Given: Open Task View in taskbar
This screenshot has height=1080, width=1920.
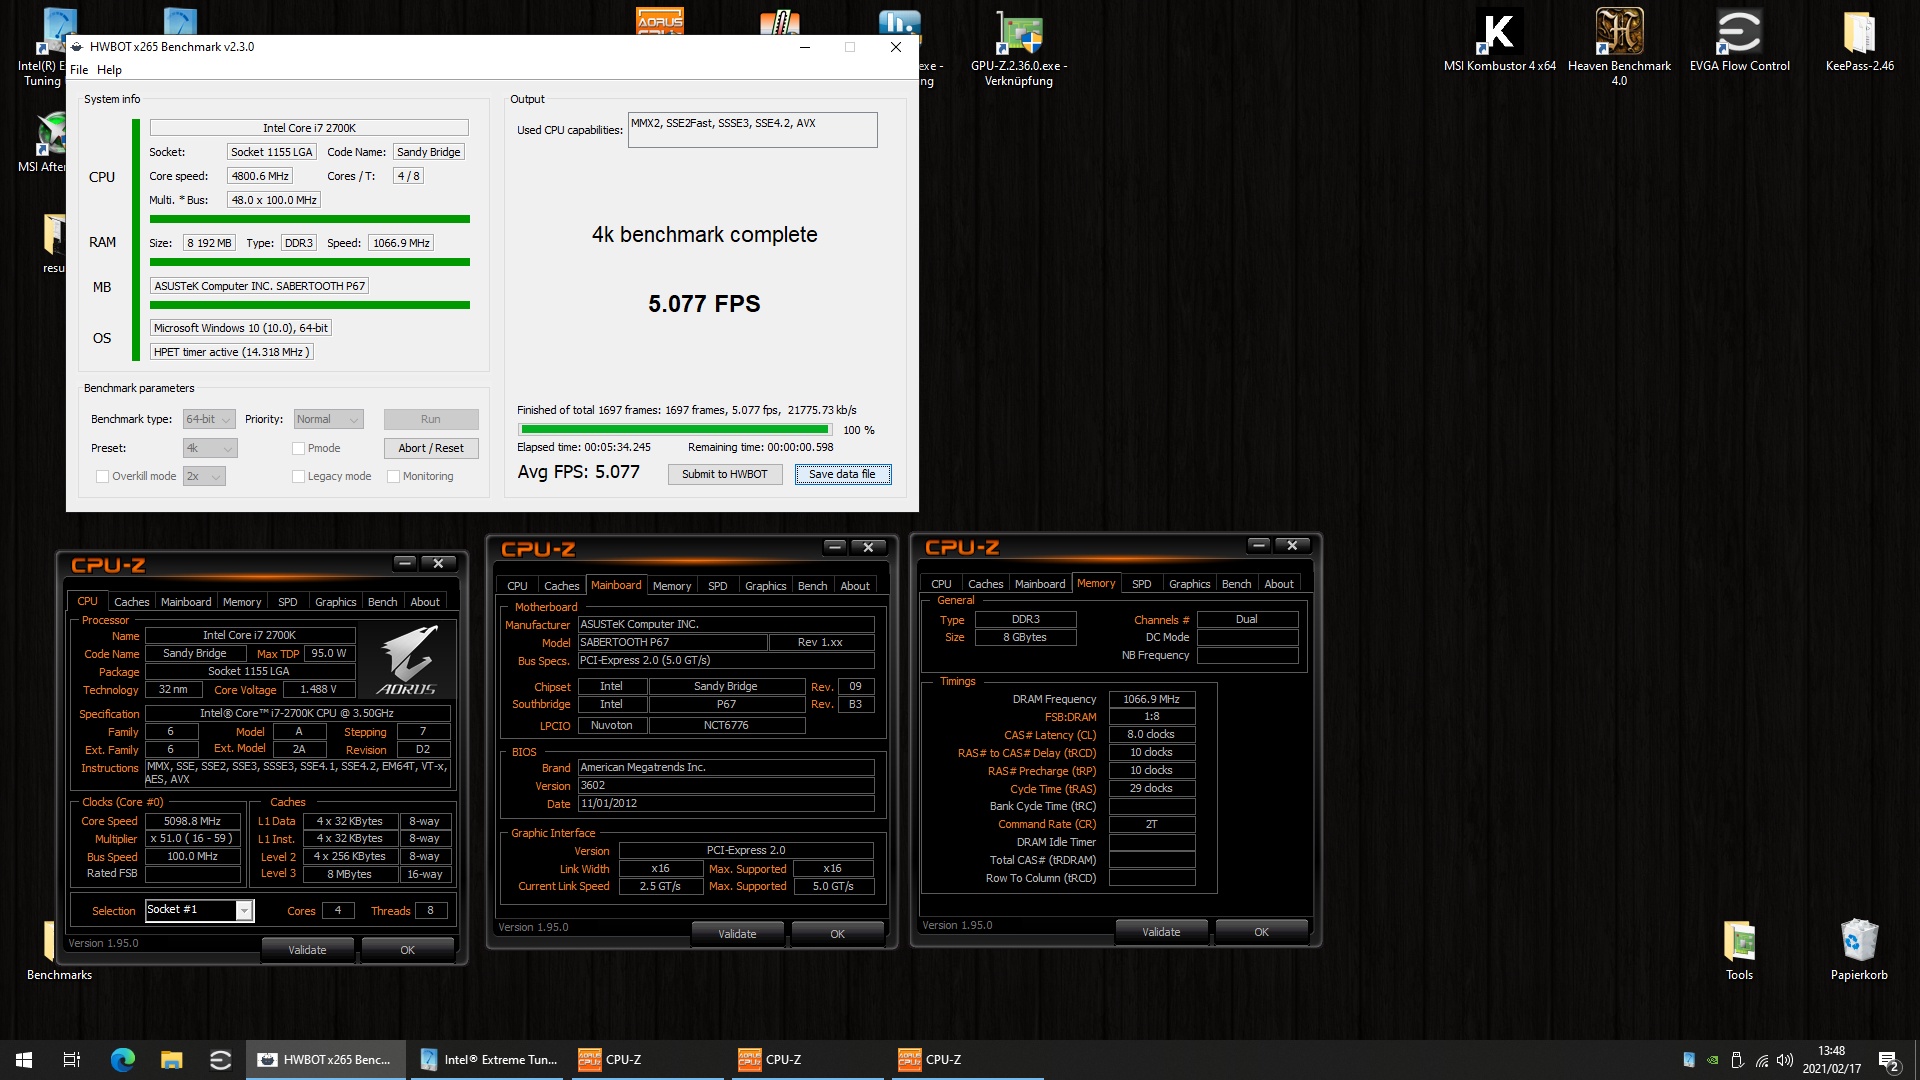Looking at the screenshot, I should [72, 1060].
